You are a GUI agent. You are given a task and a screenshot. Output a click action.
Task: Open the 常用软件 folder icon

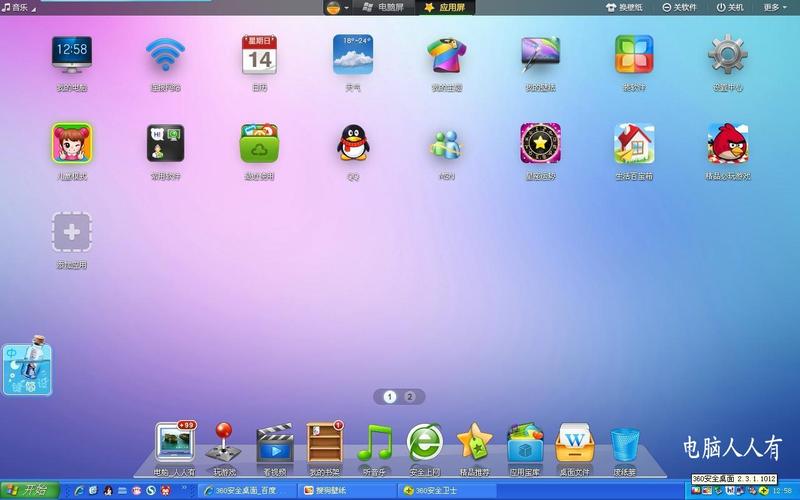coord(165,143)
